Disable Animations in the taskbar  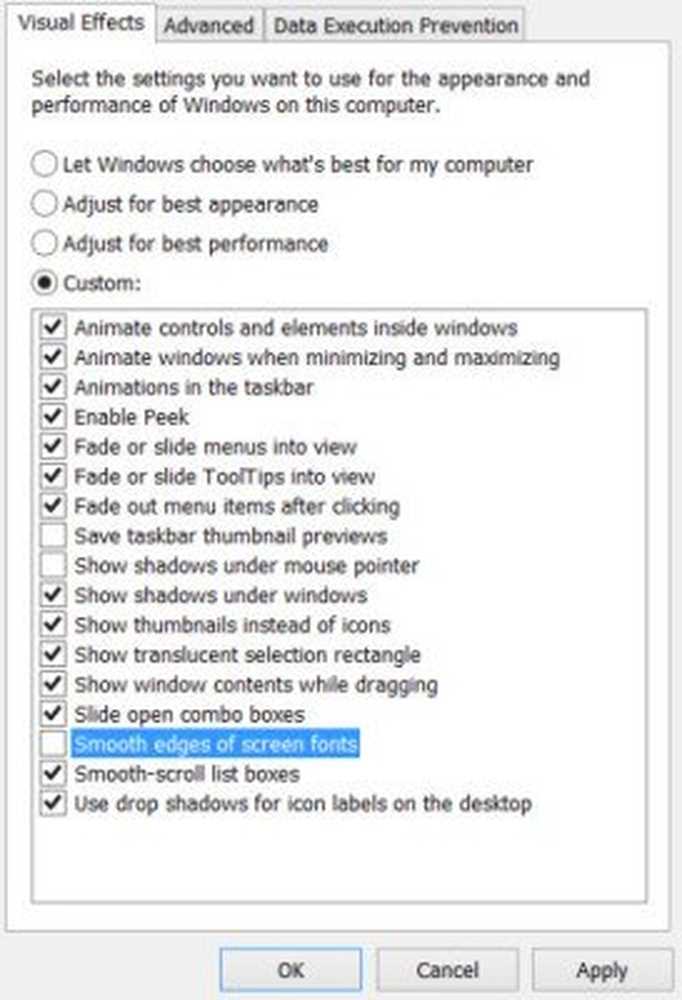[52, 387]
